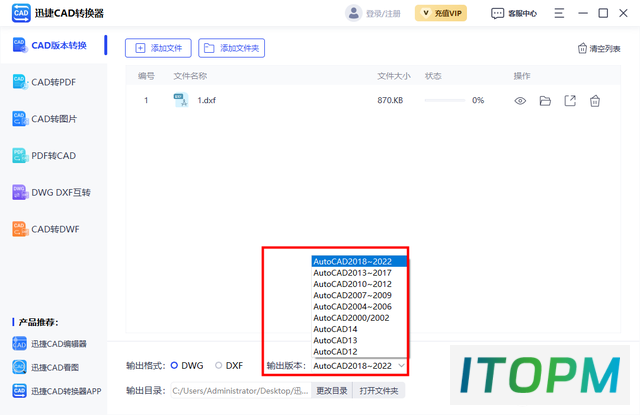Open CAD转DWF sidebar item
Viewport: 640px width, 415px height.
point(54,229)
